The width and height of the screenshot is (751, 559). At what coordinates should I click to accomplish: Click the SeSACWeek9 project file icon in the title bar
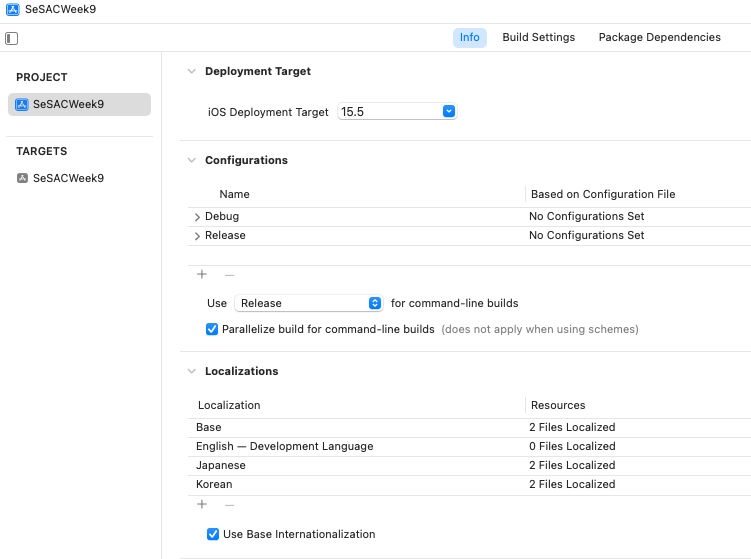(x=13, y=9)
